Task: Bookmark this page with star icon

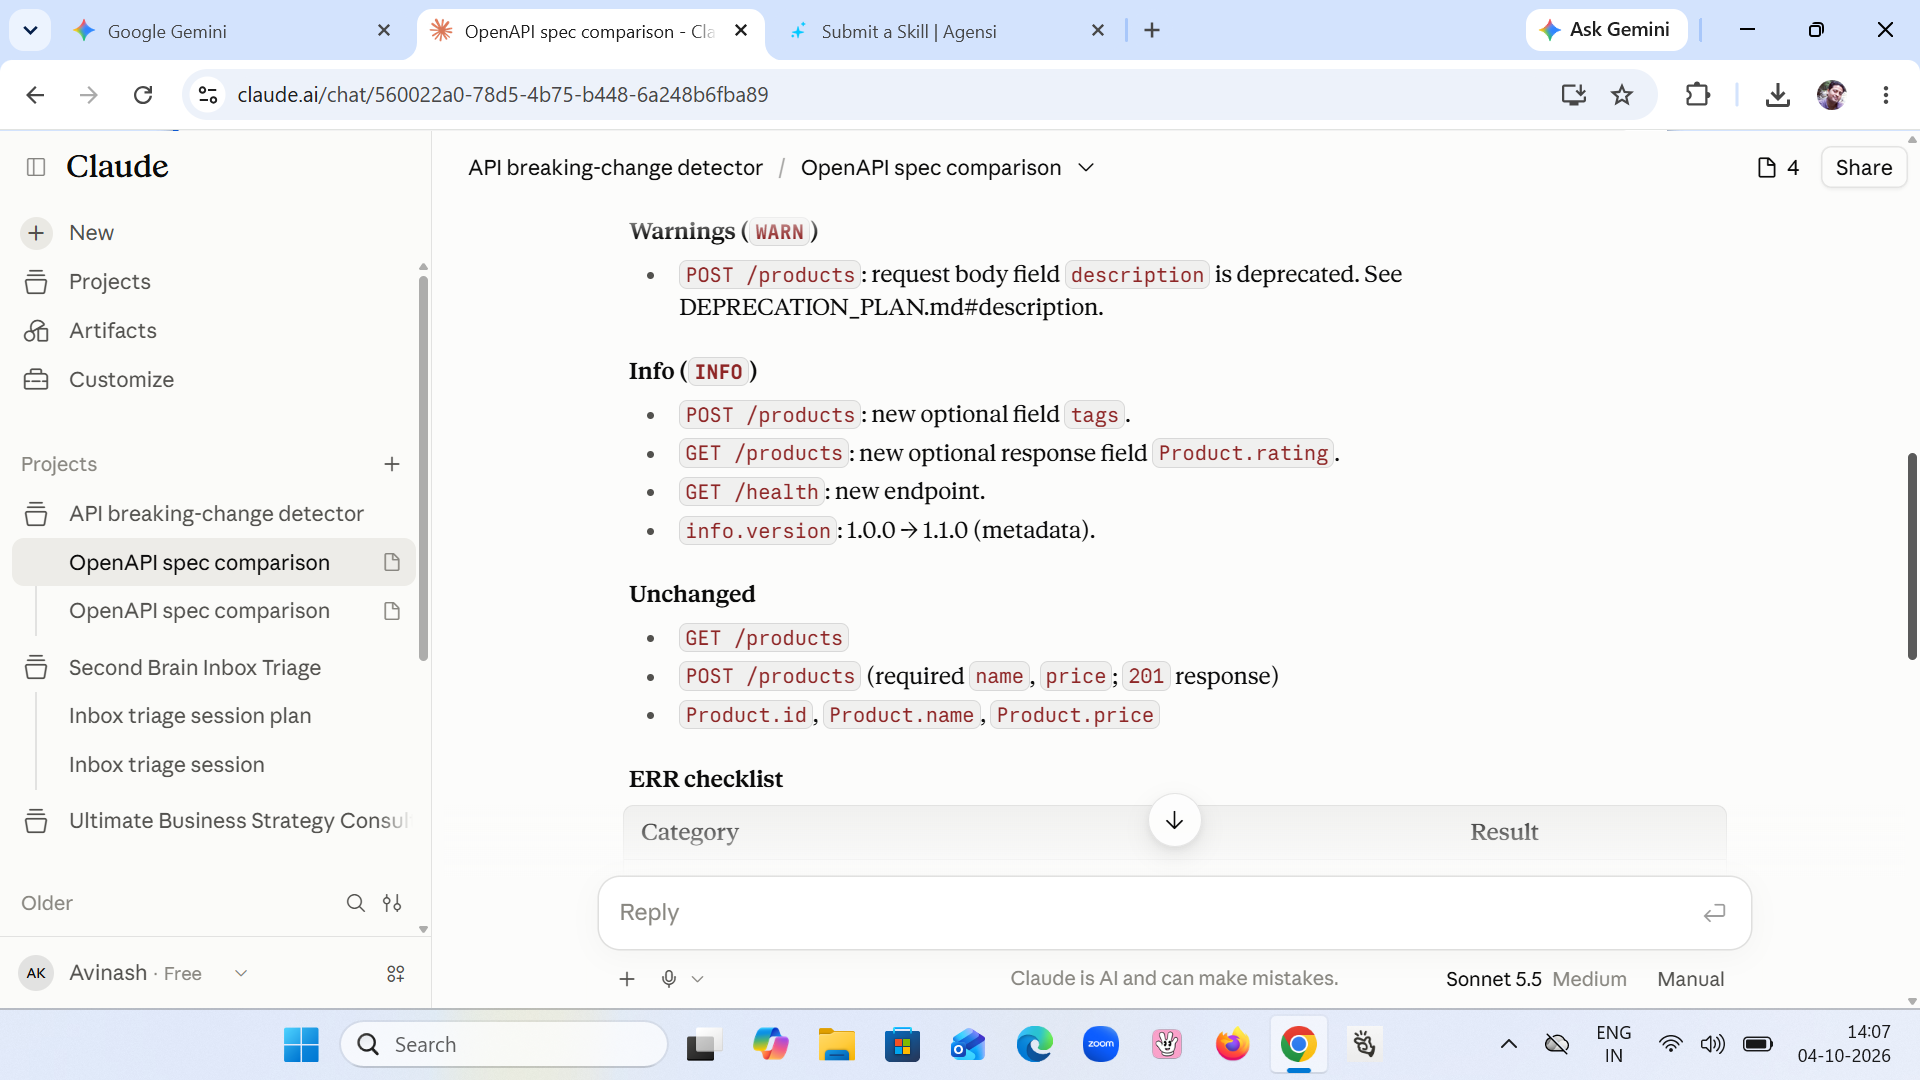Action: 1622,95
